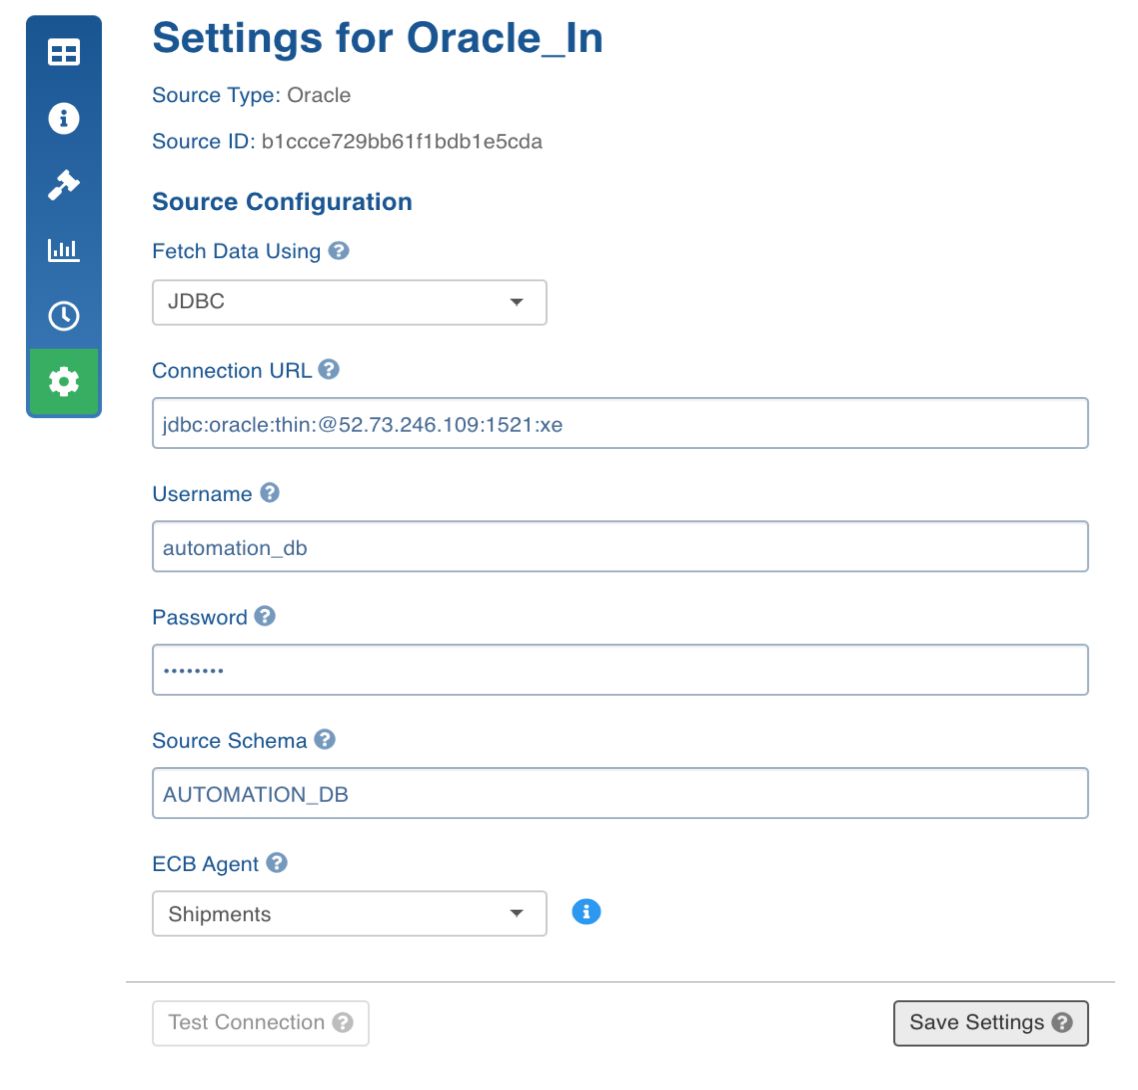1138x1090 pixels.
Task: Focus the Connection URL input field
Action: (x=620, y=423)
